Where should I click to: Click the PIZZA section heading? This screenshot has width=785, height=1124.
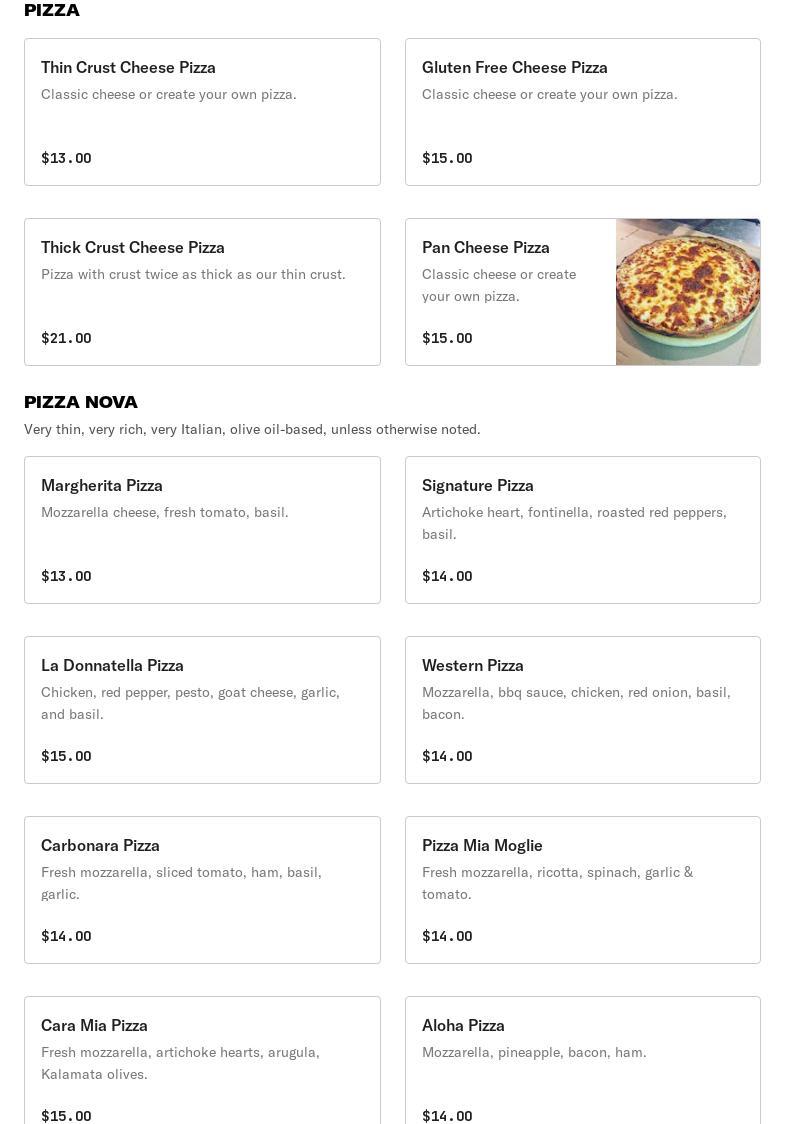[x=52, y=11]
